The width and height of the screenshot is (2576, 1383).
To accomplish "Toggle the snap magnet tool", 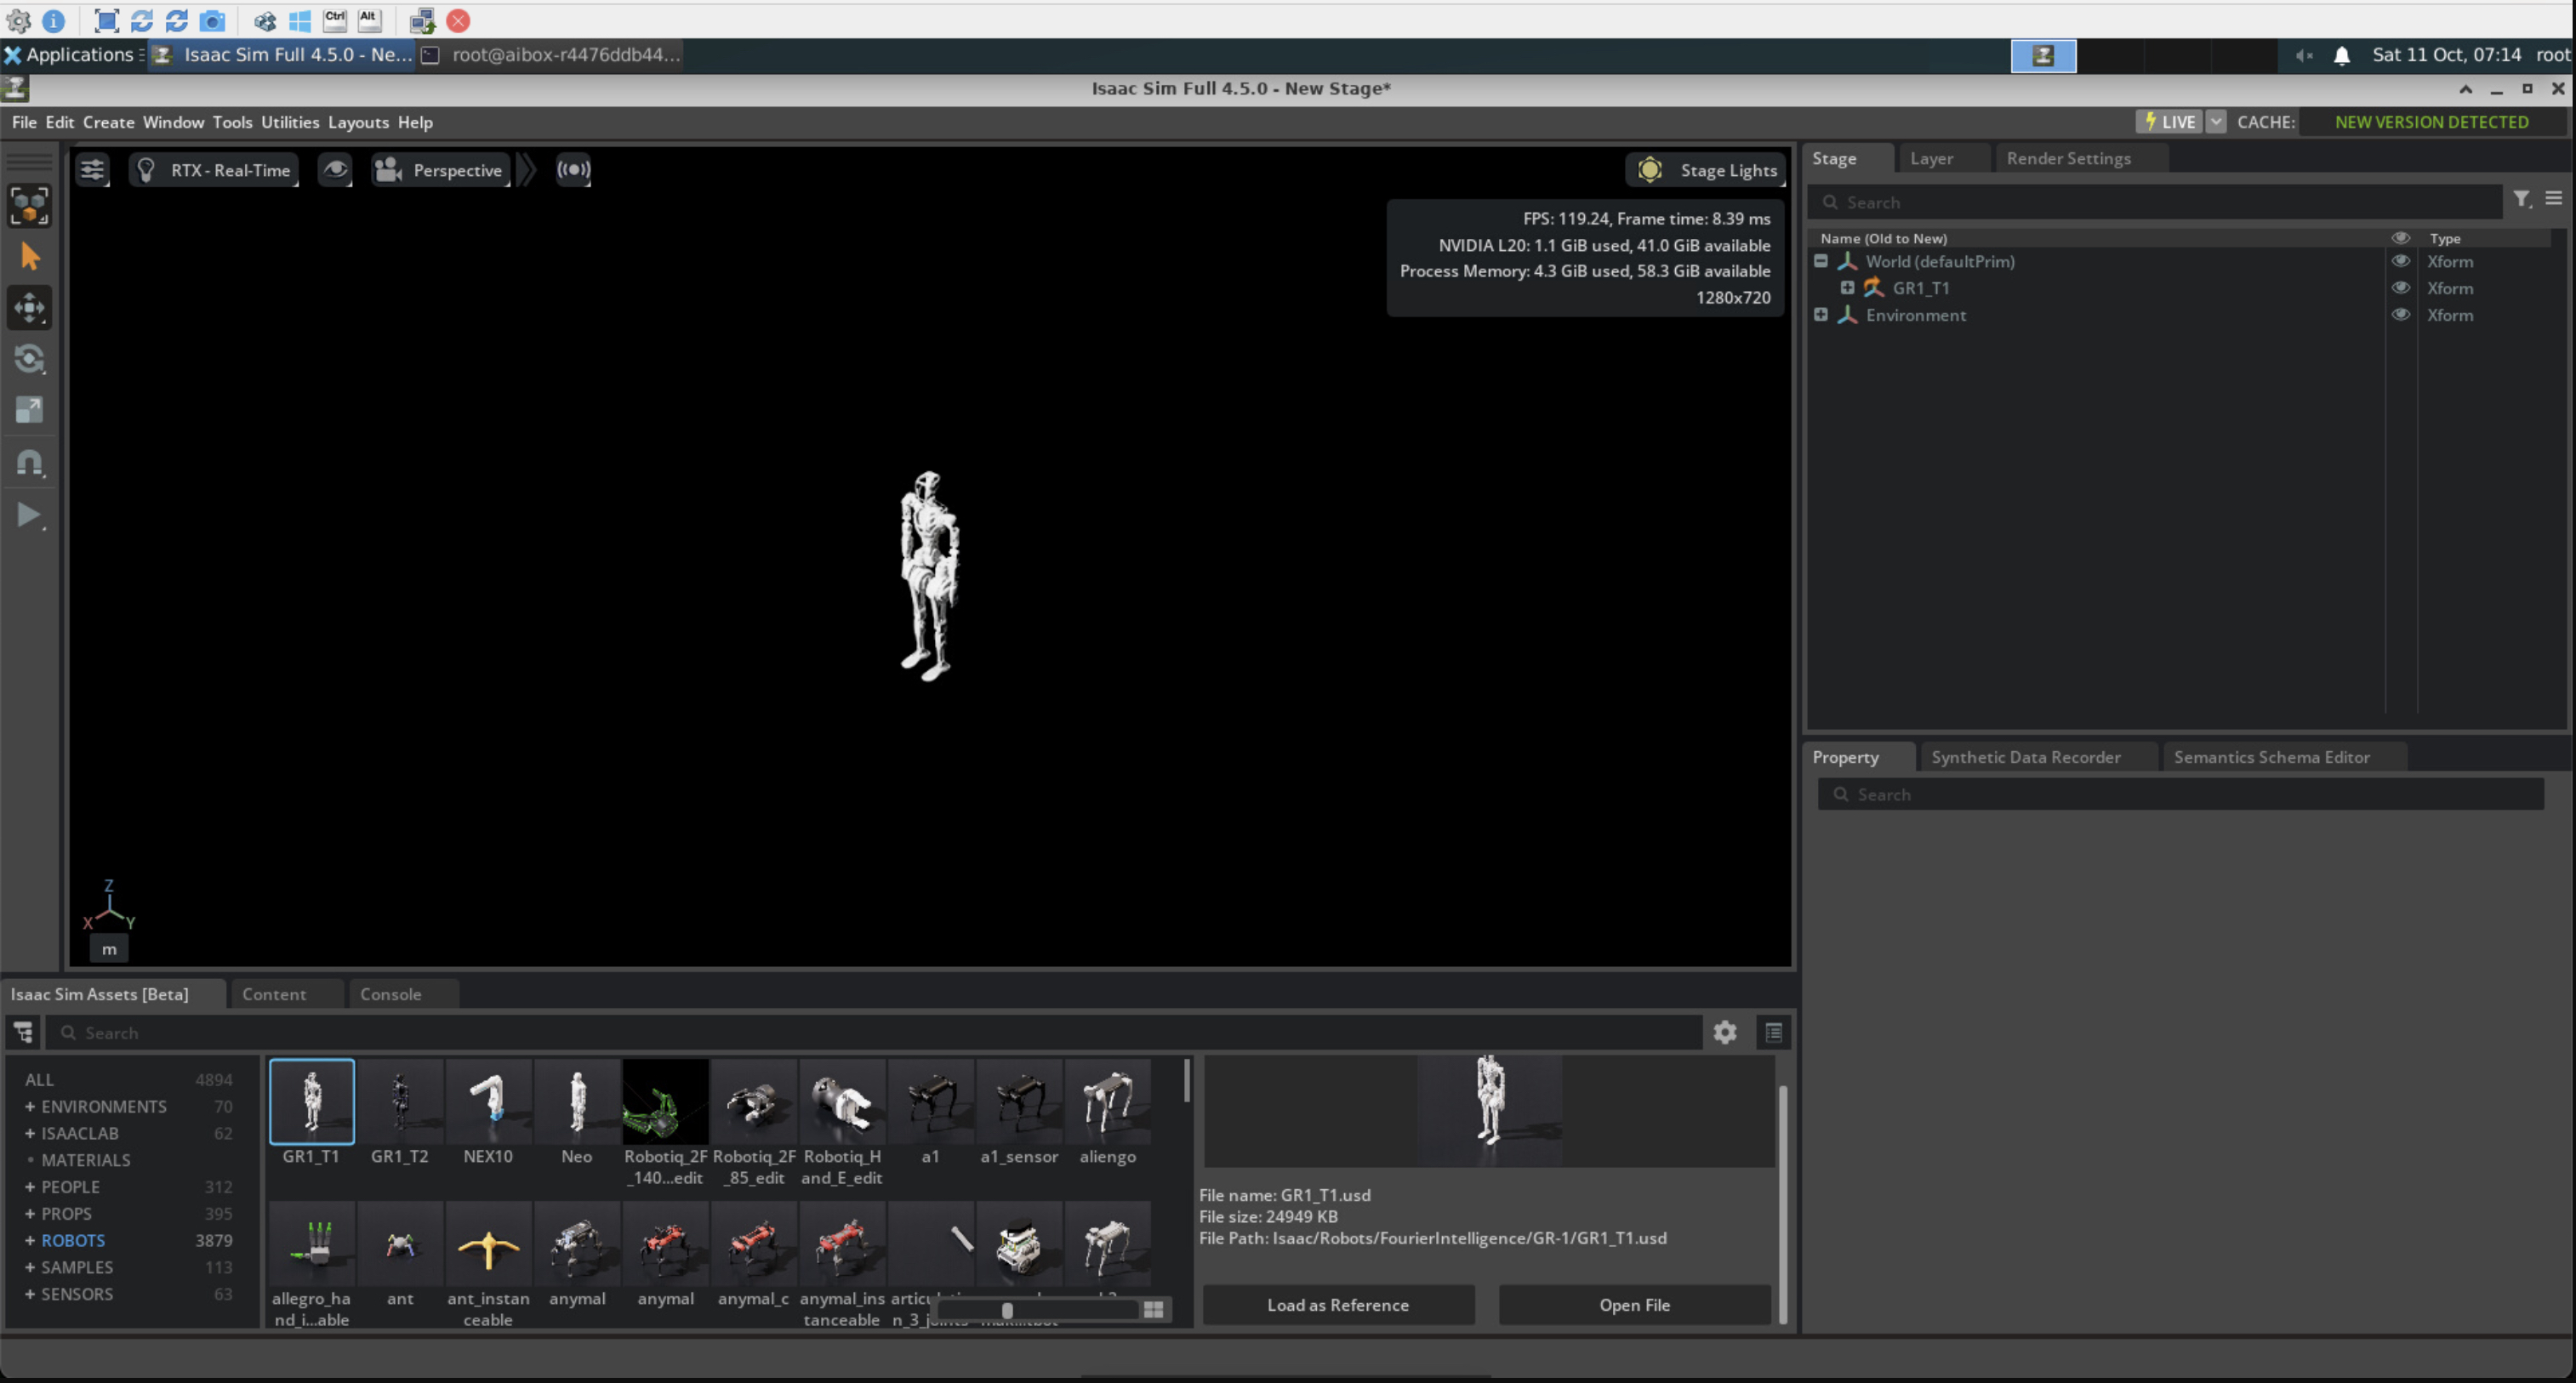I will pyautogui.click(x=29, y=463).
